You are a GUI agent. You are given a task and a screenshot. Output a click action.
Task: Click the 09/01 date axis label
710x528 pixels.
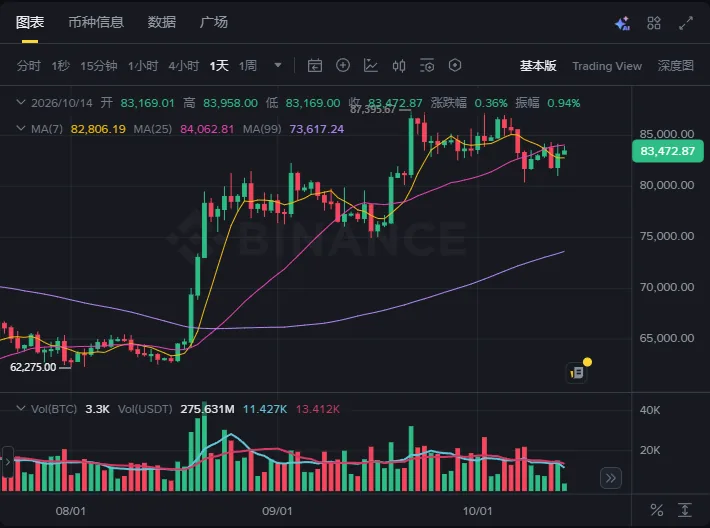click(x=277, y=511)
